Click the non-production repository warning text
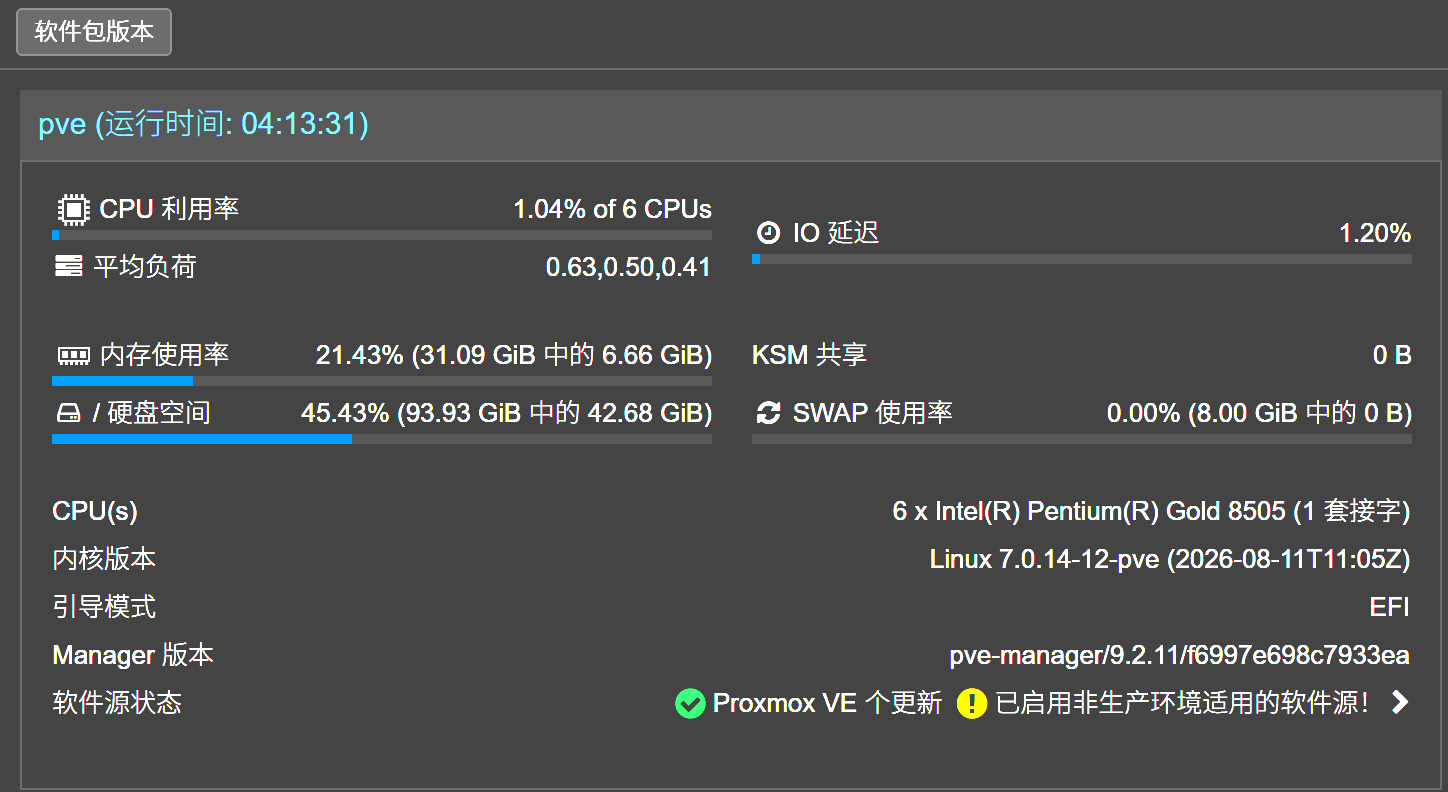 click(1183, 703)
